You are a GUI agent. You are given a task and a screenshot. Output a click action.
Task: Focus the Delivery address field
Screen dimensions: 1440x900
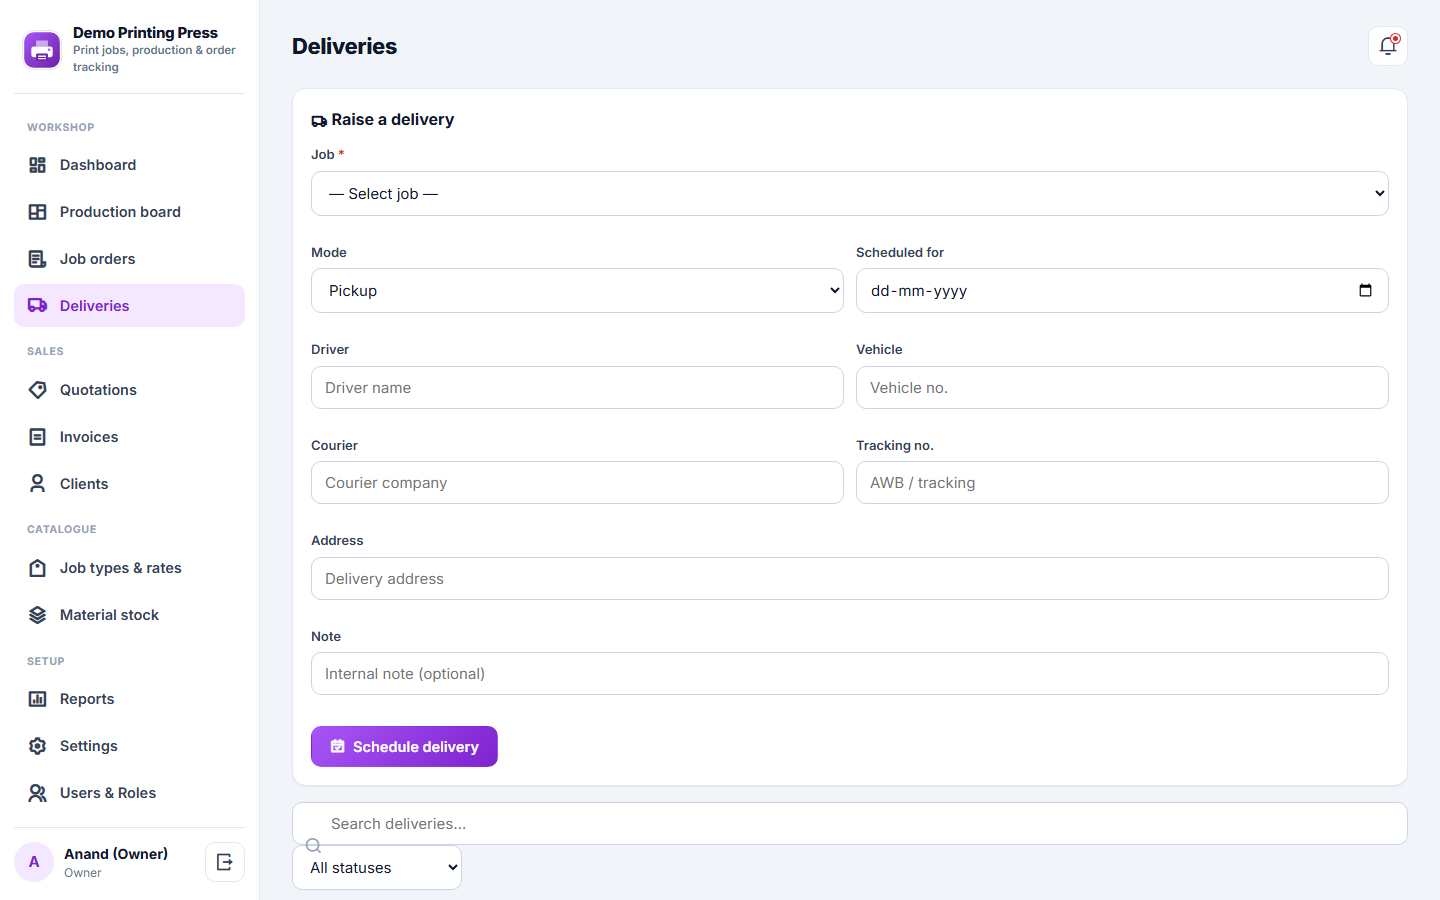click(850, 579)
